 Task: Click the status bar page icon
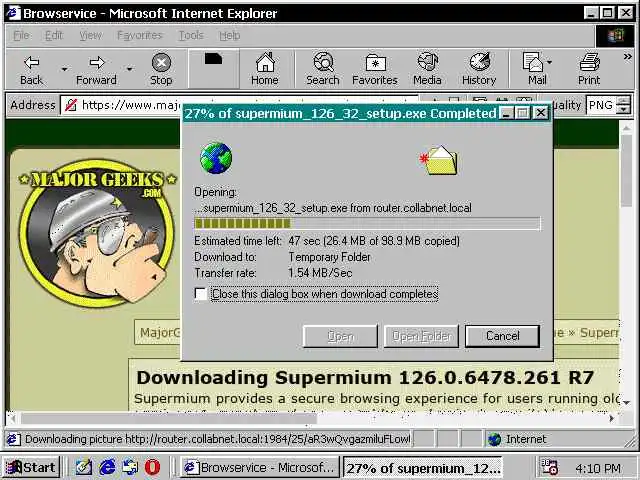click(13, 439)
